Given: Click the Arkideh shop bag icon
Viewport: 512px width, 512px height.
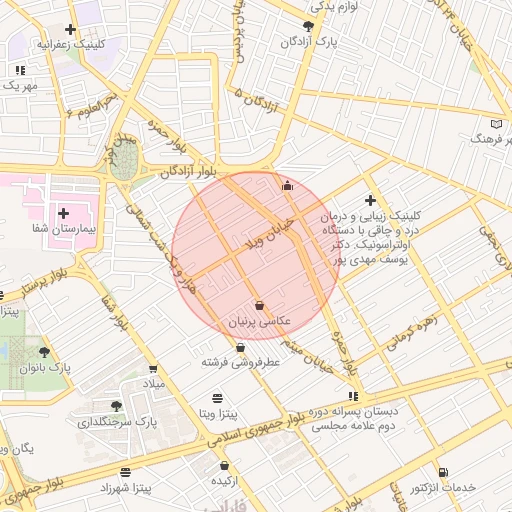Looking at the screenshot, I should (x=225, y=465).
